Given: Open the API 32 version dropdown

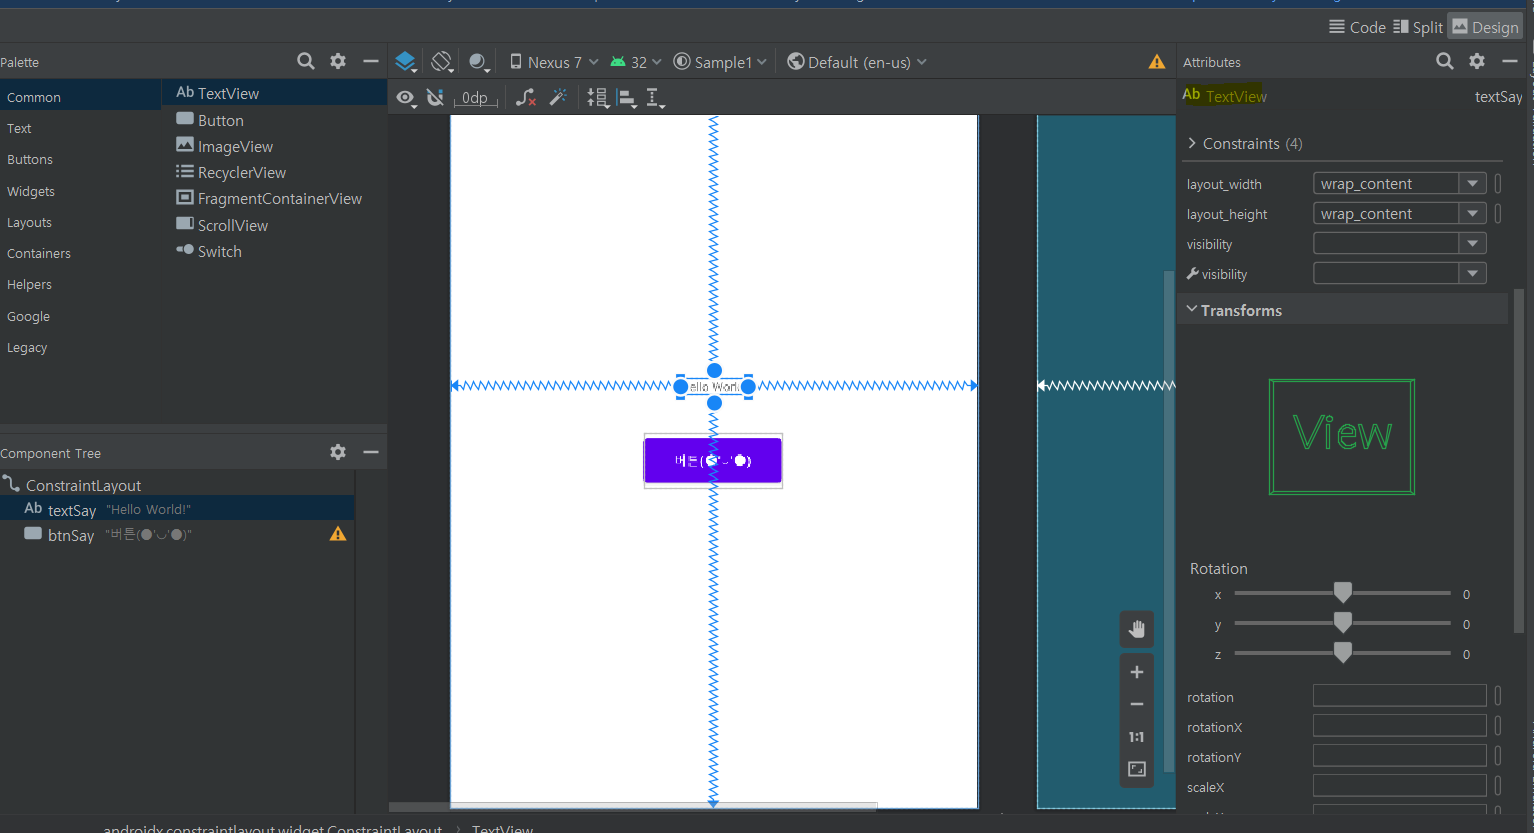Looking at the screenshot, I should click(636, 62).
